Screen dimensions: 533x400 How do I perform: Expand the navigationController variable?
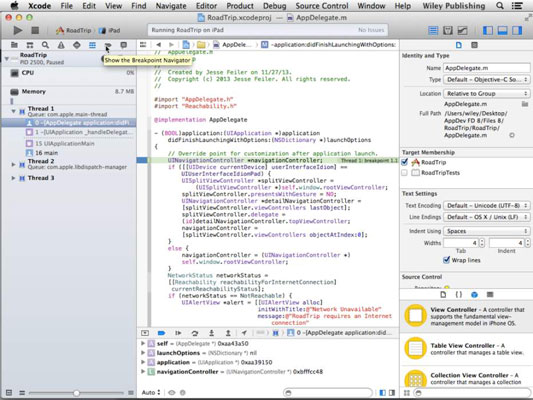point(143,371)
